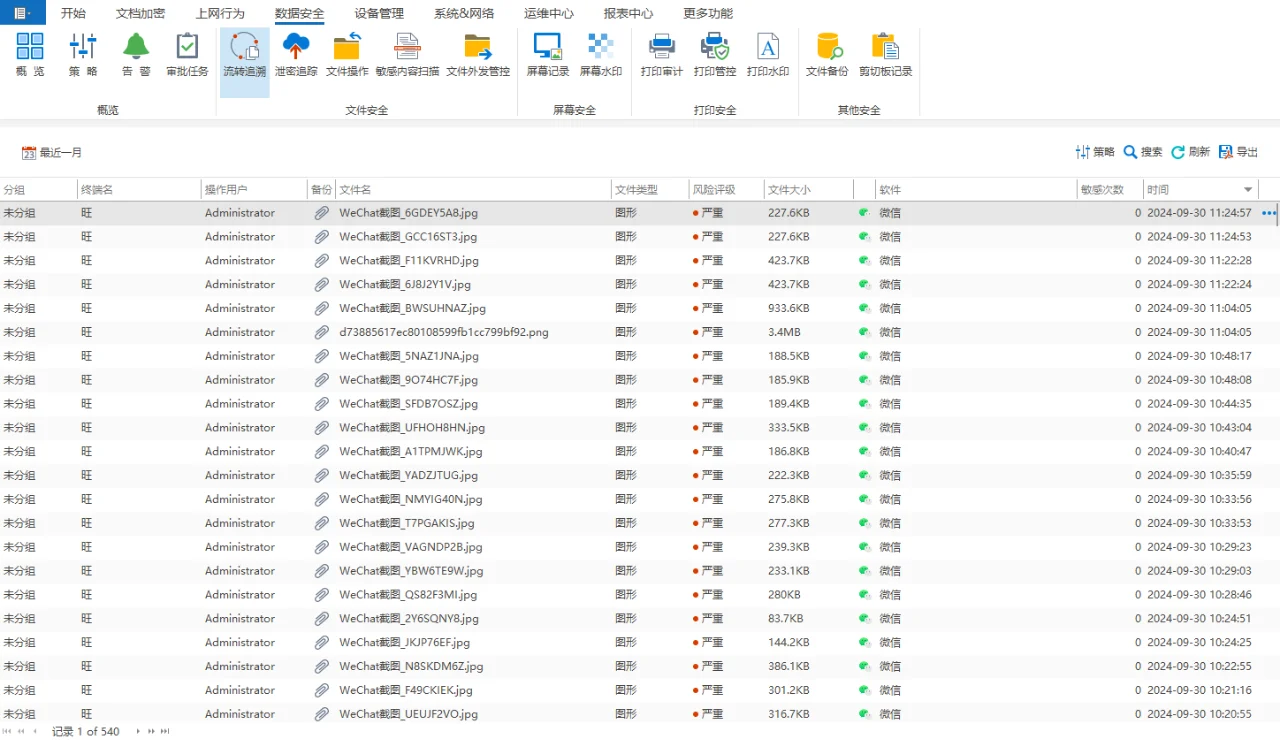
Task: Click the paperclip icon for d73885617ec80108599fb1cc799bf92.png
Action: [321, 332]
